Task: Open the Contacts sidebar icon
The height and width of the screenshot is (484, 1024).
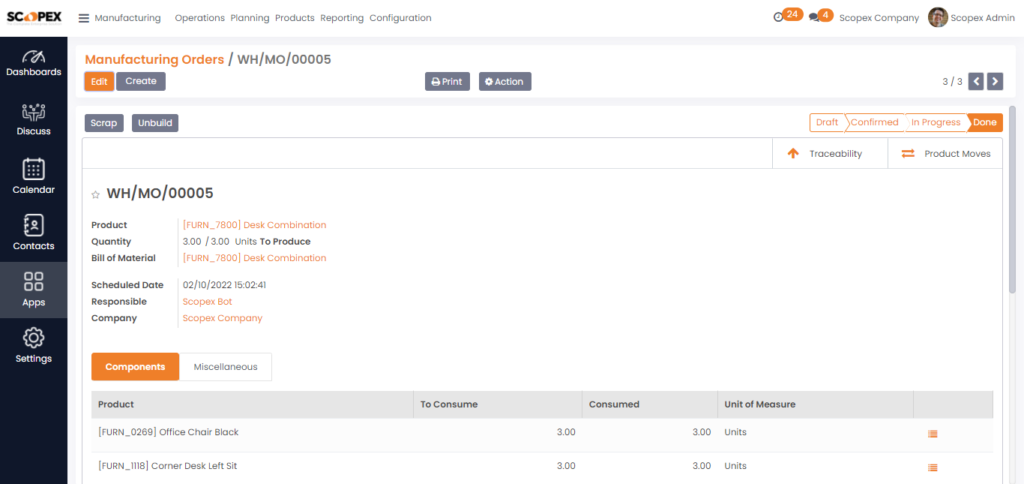Action: coord(33,233)
